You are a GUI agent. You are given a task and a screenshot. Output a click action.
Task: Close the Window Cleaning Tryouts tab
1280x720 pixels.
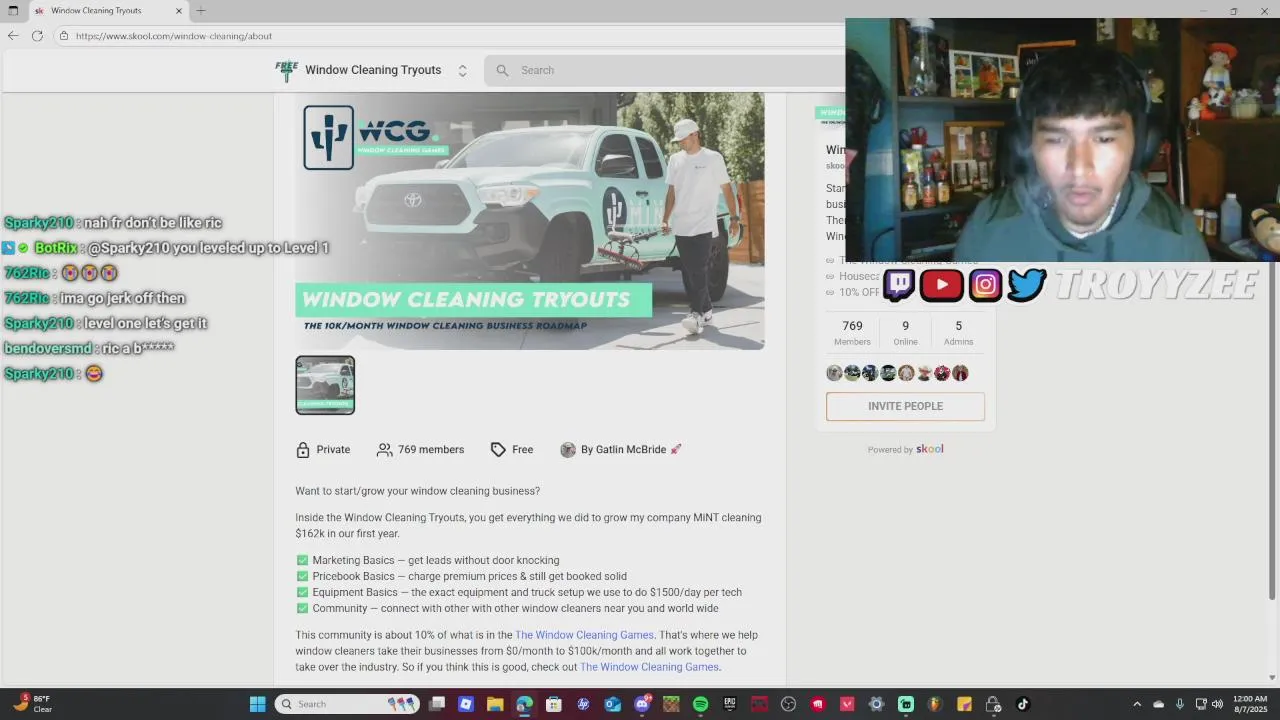(x=179, y=11)
